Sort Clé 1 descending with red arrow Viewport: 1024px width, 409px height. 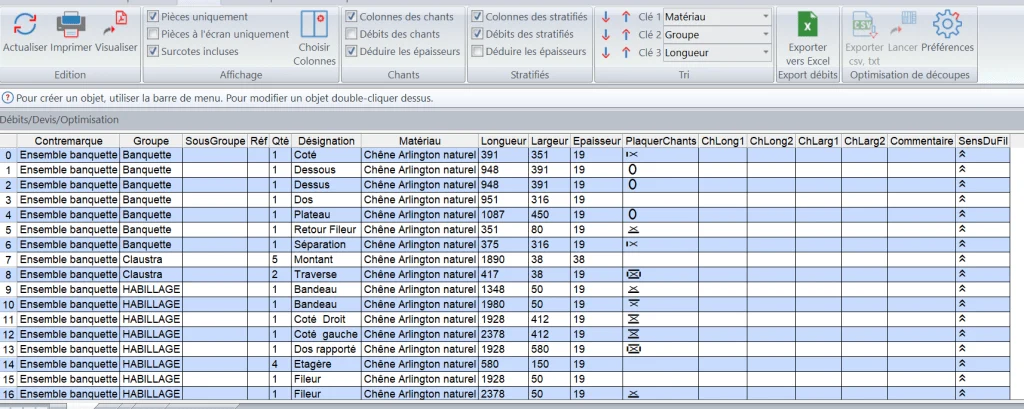(x=606, y=17)
